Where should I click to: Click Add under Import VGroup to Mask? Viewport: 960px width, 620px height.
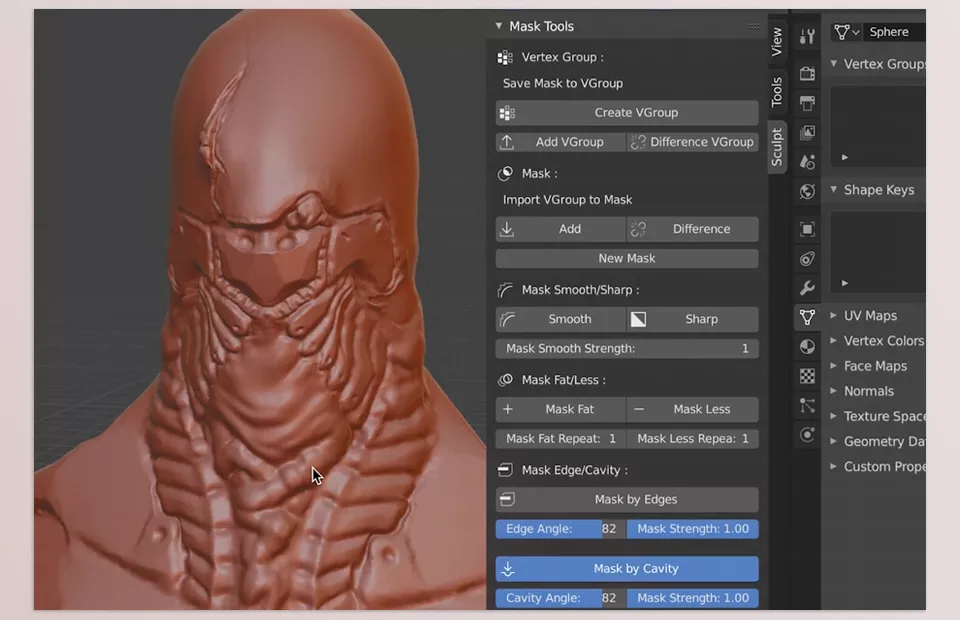[x=561, y=229]
